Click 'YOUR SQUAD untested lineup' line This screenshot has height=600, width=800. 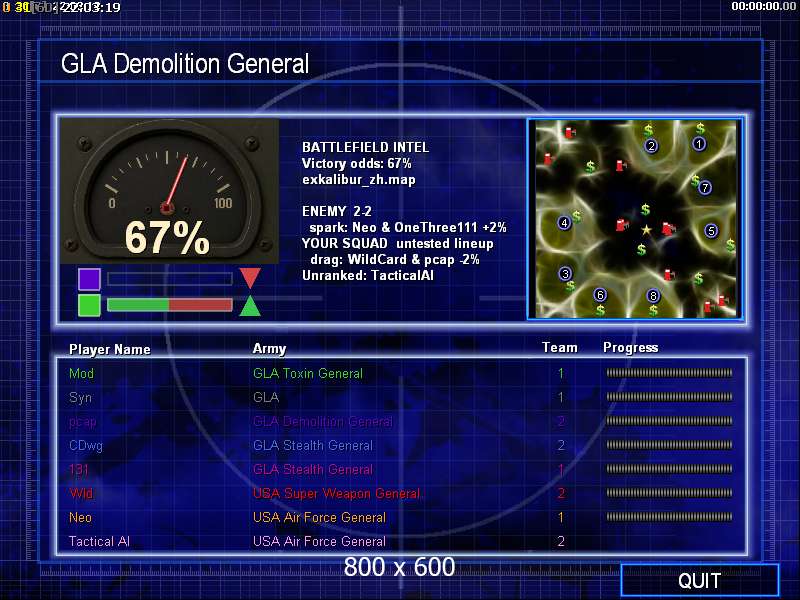[x=397, y=243]
